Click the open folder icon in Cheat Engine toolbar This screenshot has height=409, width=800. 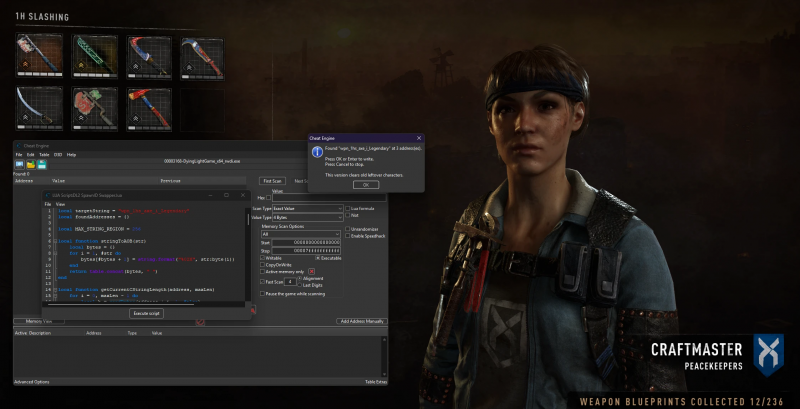pyautogui.click(x=31, y=164)
